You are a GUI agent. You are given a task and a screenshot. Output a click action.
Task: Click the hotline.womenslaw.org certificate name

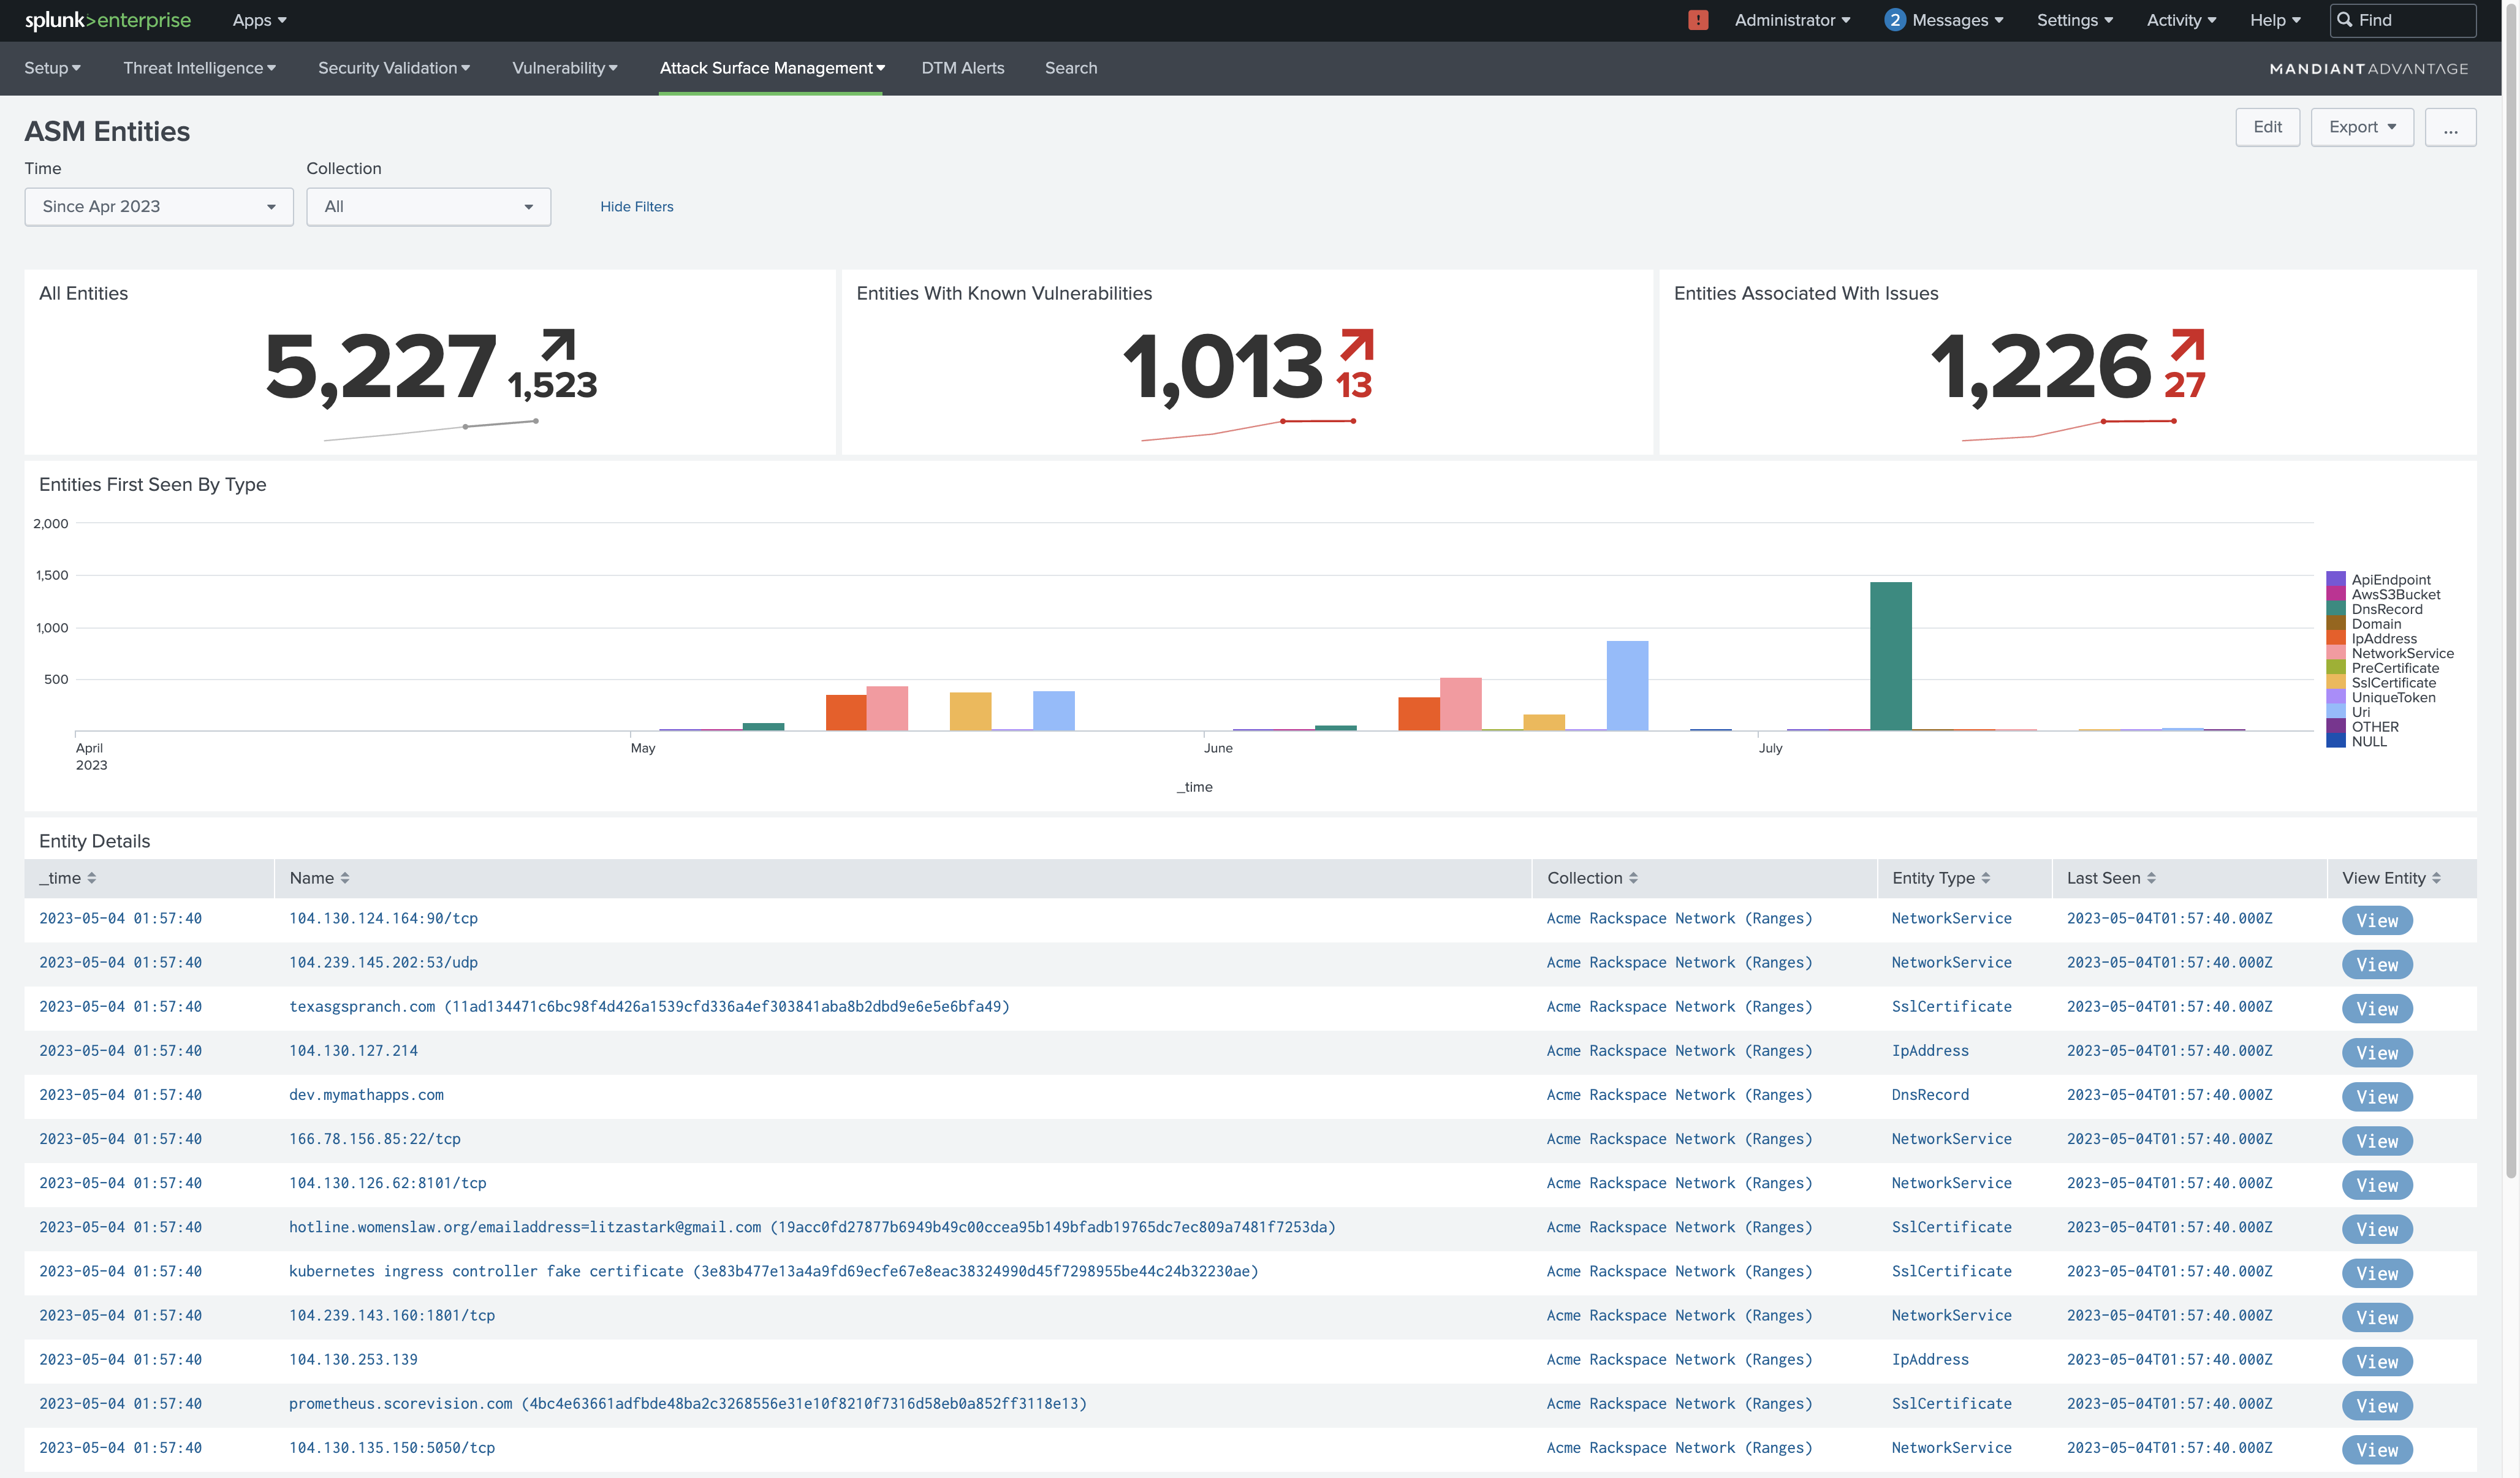(x=812, y=1227)
